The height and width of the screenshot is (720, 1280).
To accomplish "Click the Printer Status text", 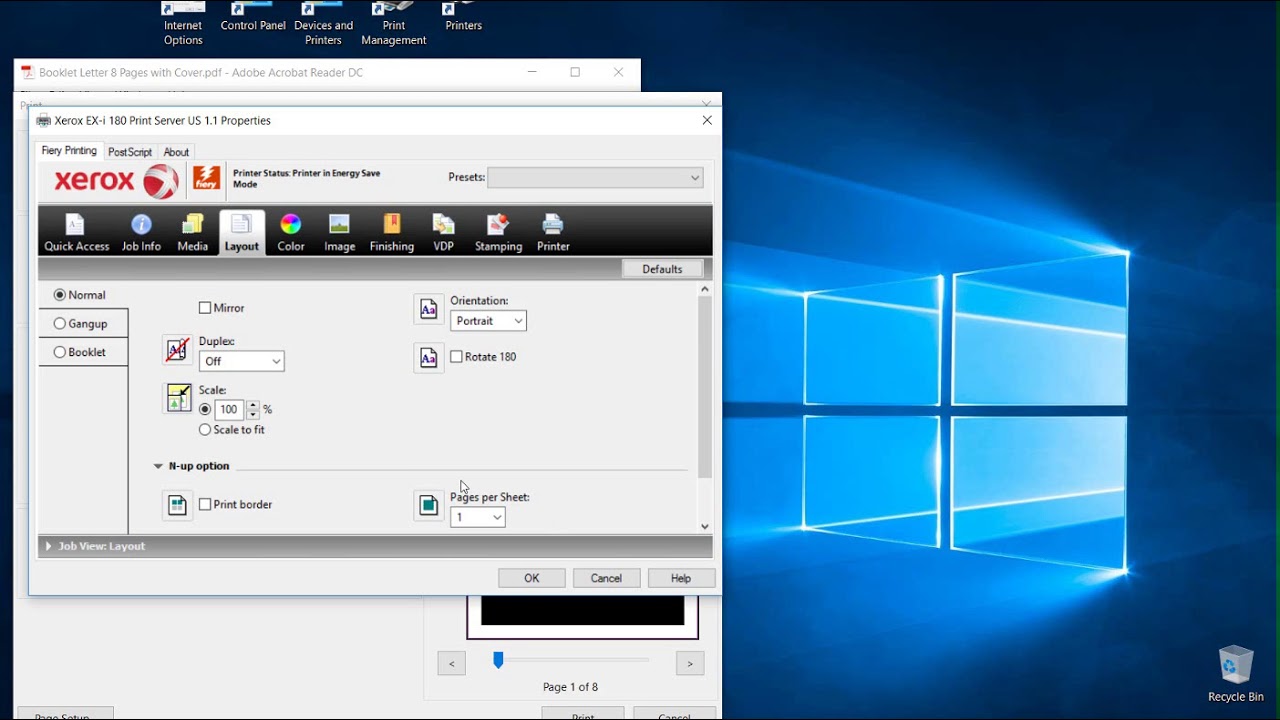I will tap(307, 179).
